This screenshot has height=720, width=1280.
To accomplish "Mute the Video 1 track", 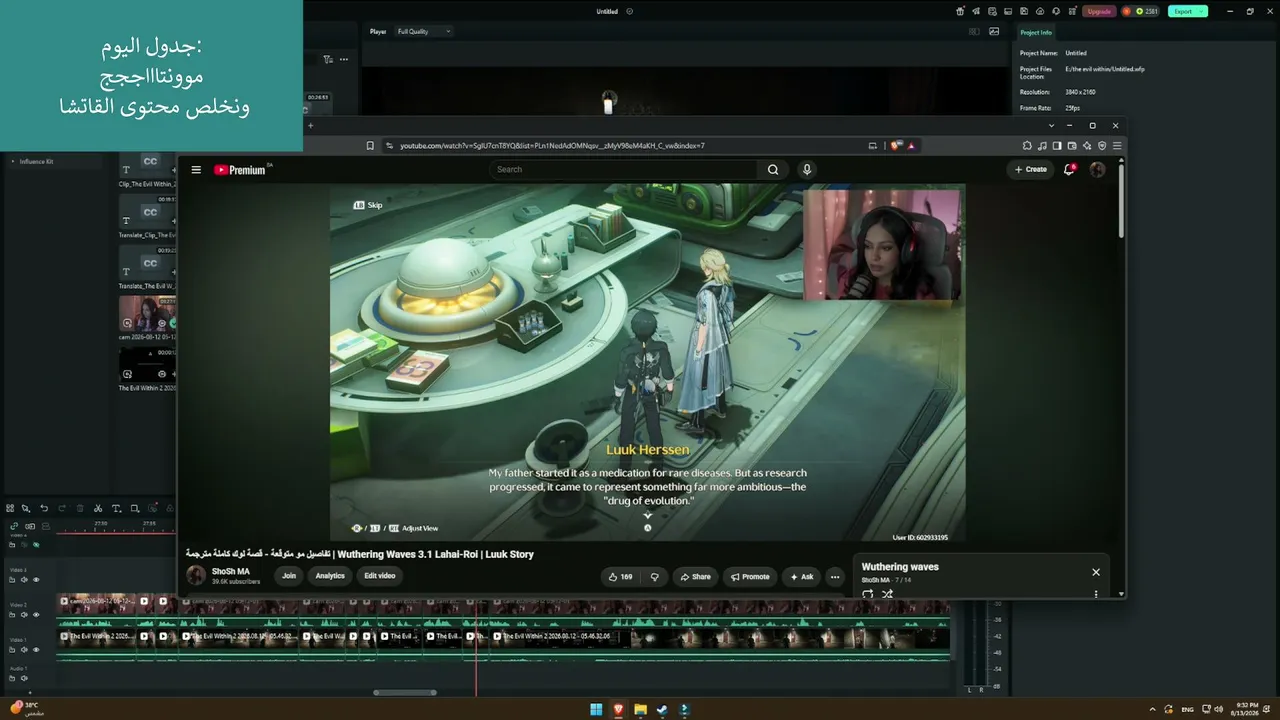I will click(24, 650).
